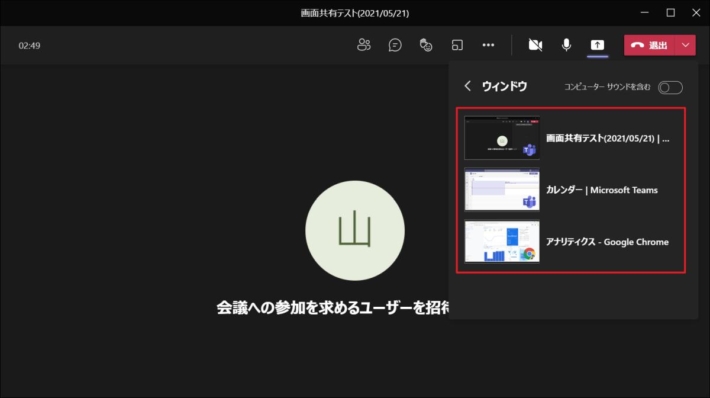This screenshot has width=710, height=398.
Task: Toggle コンピューター サウンドを含む switch
Action: [x=670, y=87]
